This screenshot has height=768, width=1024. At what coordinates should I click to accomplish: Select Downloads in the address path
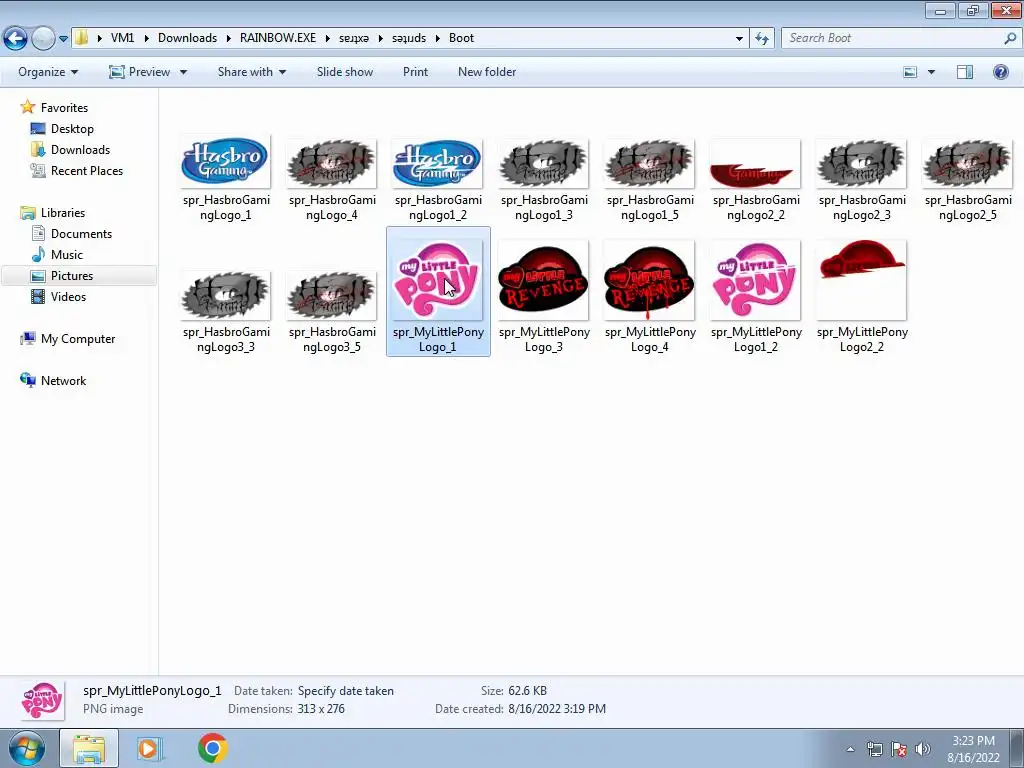187,38
